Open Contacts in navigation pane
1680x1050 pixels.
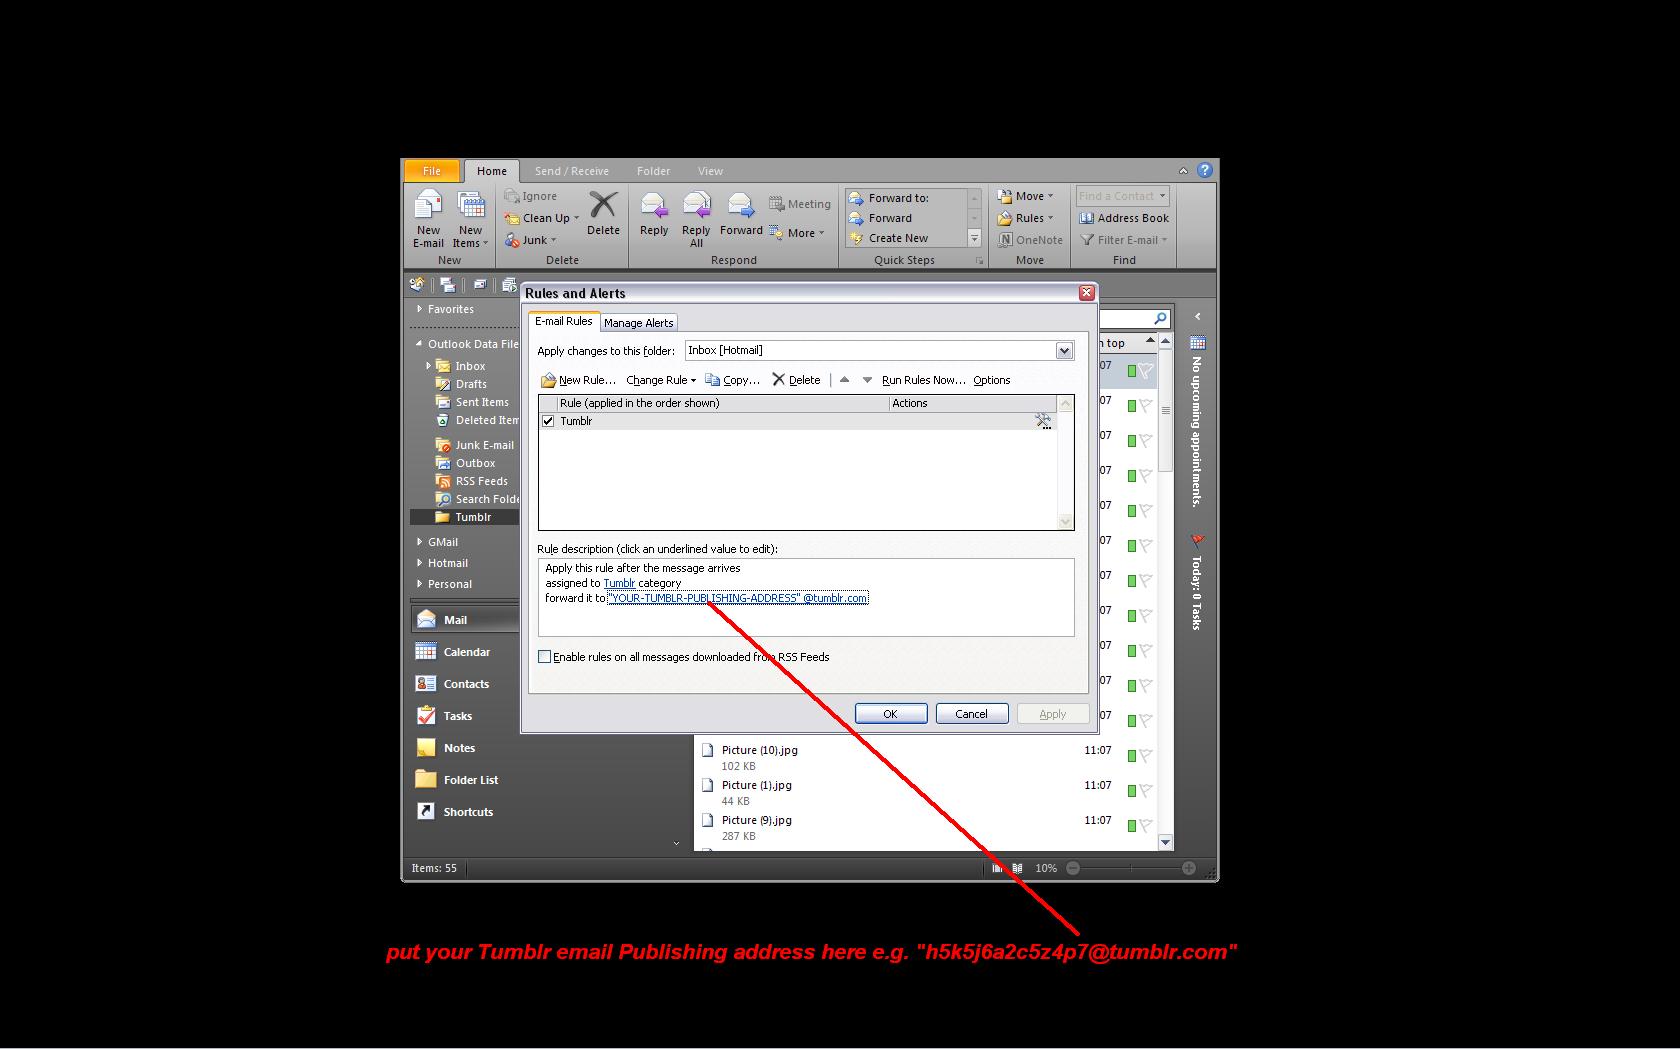pyautogui.click(x=465, y=684)
